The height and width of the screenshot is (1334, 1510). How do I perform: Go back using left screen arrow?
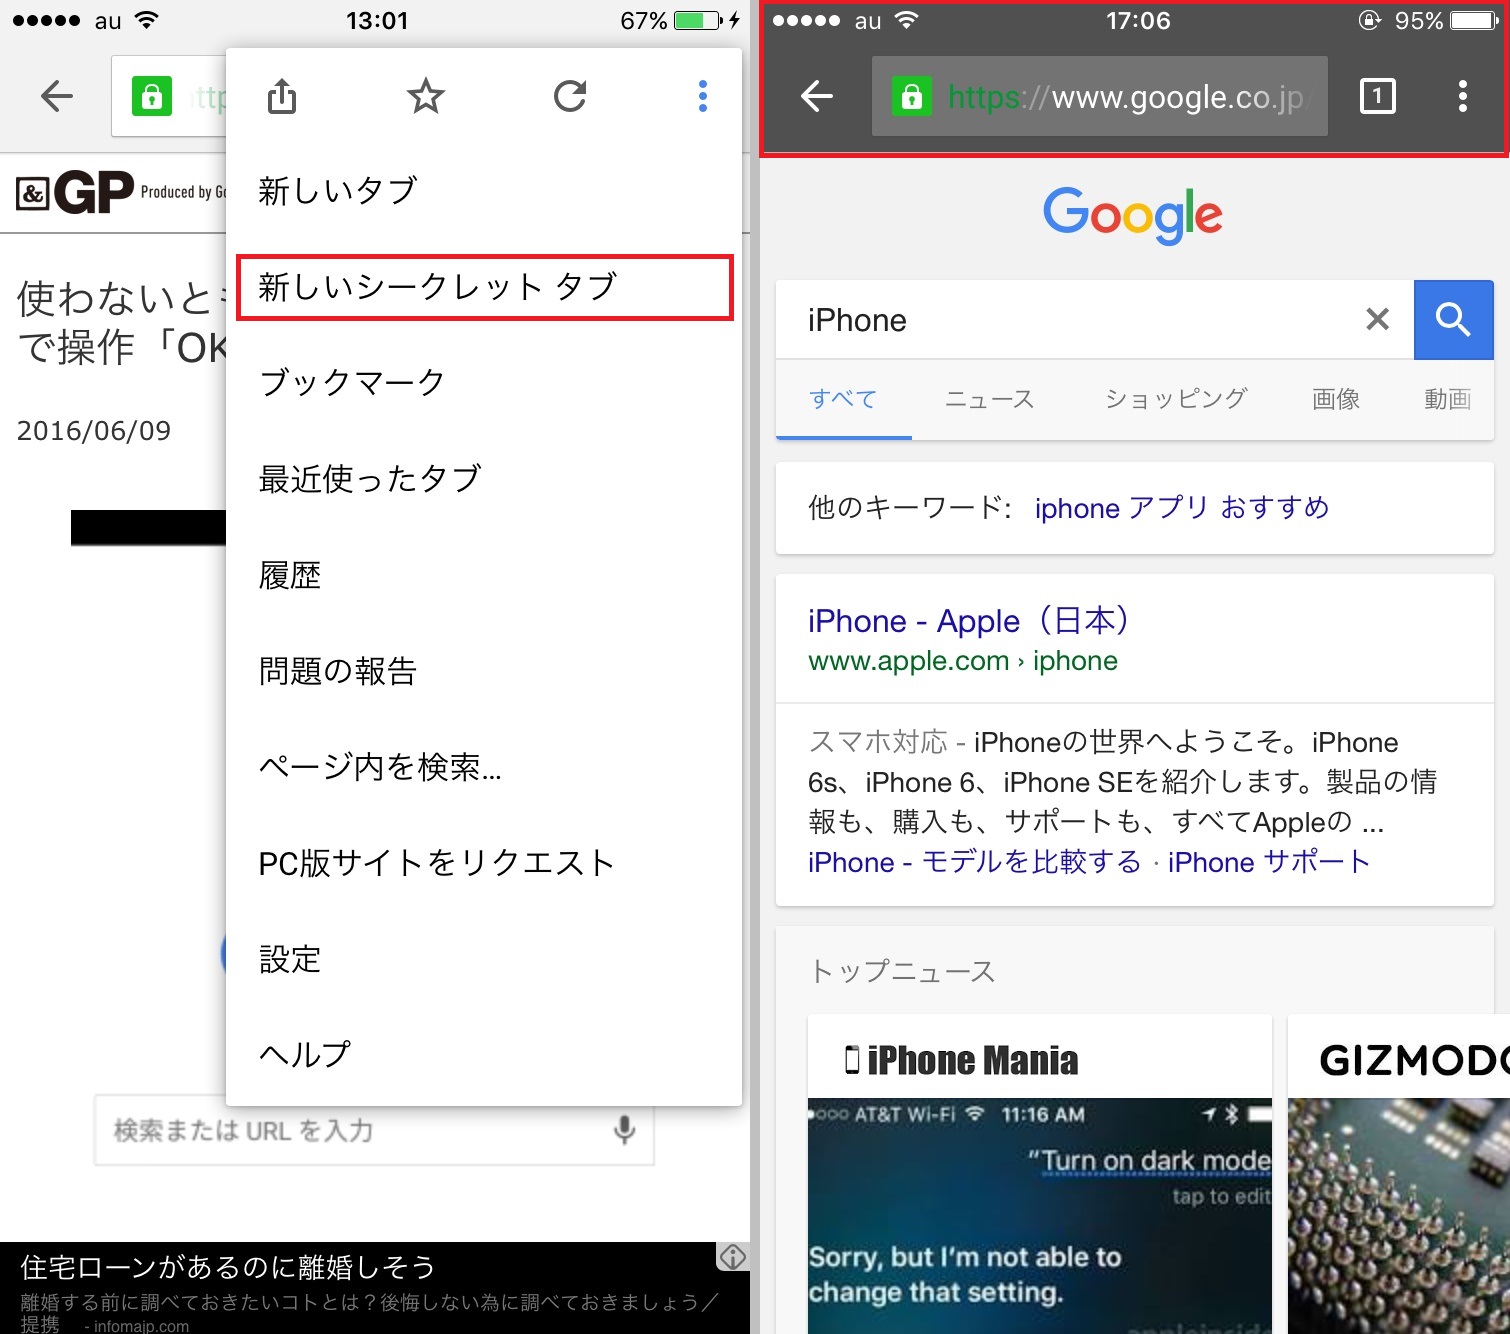[57, 97]
